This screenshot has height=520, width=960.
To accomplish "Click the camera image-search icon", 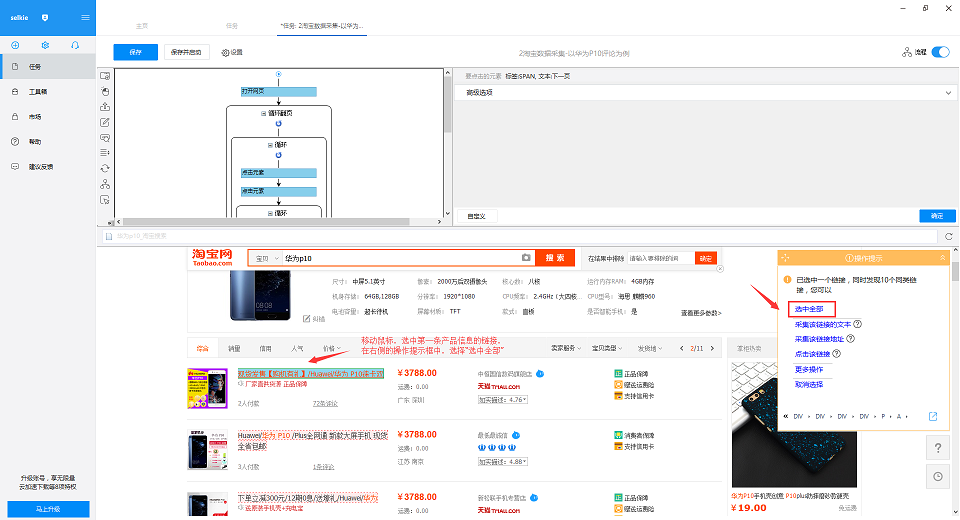I will click(x=526, y=258).
